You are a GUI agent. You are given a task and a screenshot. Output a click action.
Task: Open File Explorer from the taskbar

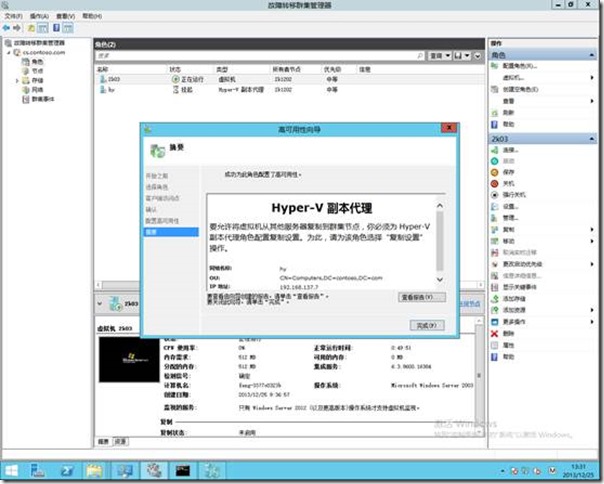point(95,471)
